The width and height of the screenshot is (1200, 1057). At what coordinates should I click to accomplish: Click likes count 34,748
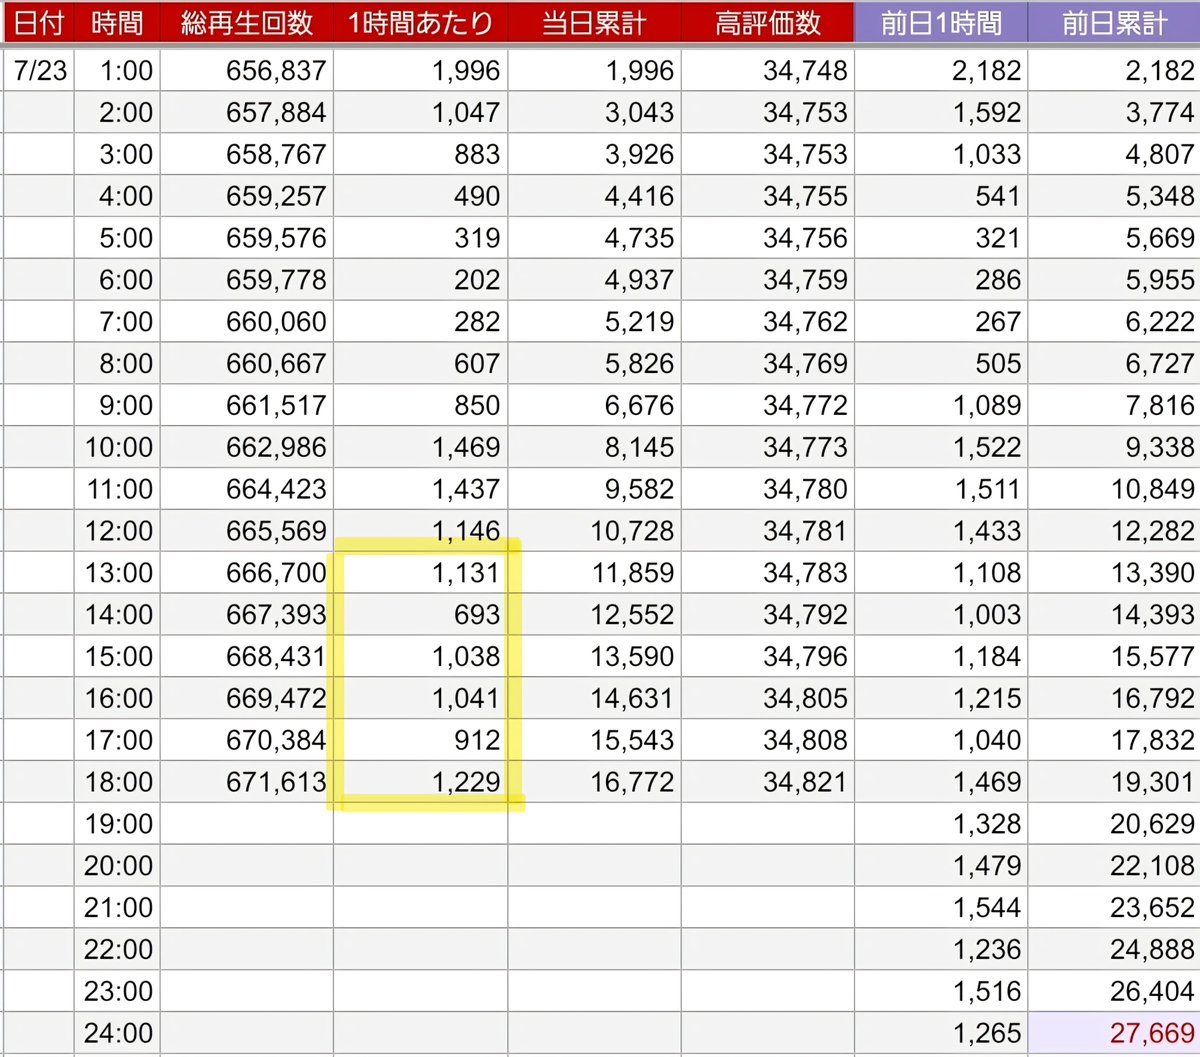point(768,70)
